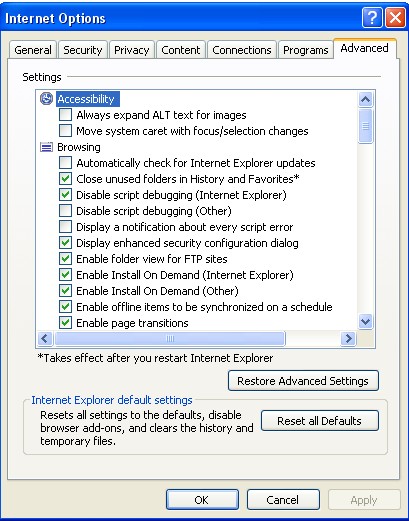Image resolution: width=409 pixels, height=521 pixels.
Task: Click Restore Advanced Settings button
Action: (x=303, y=381)
